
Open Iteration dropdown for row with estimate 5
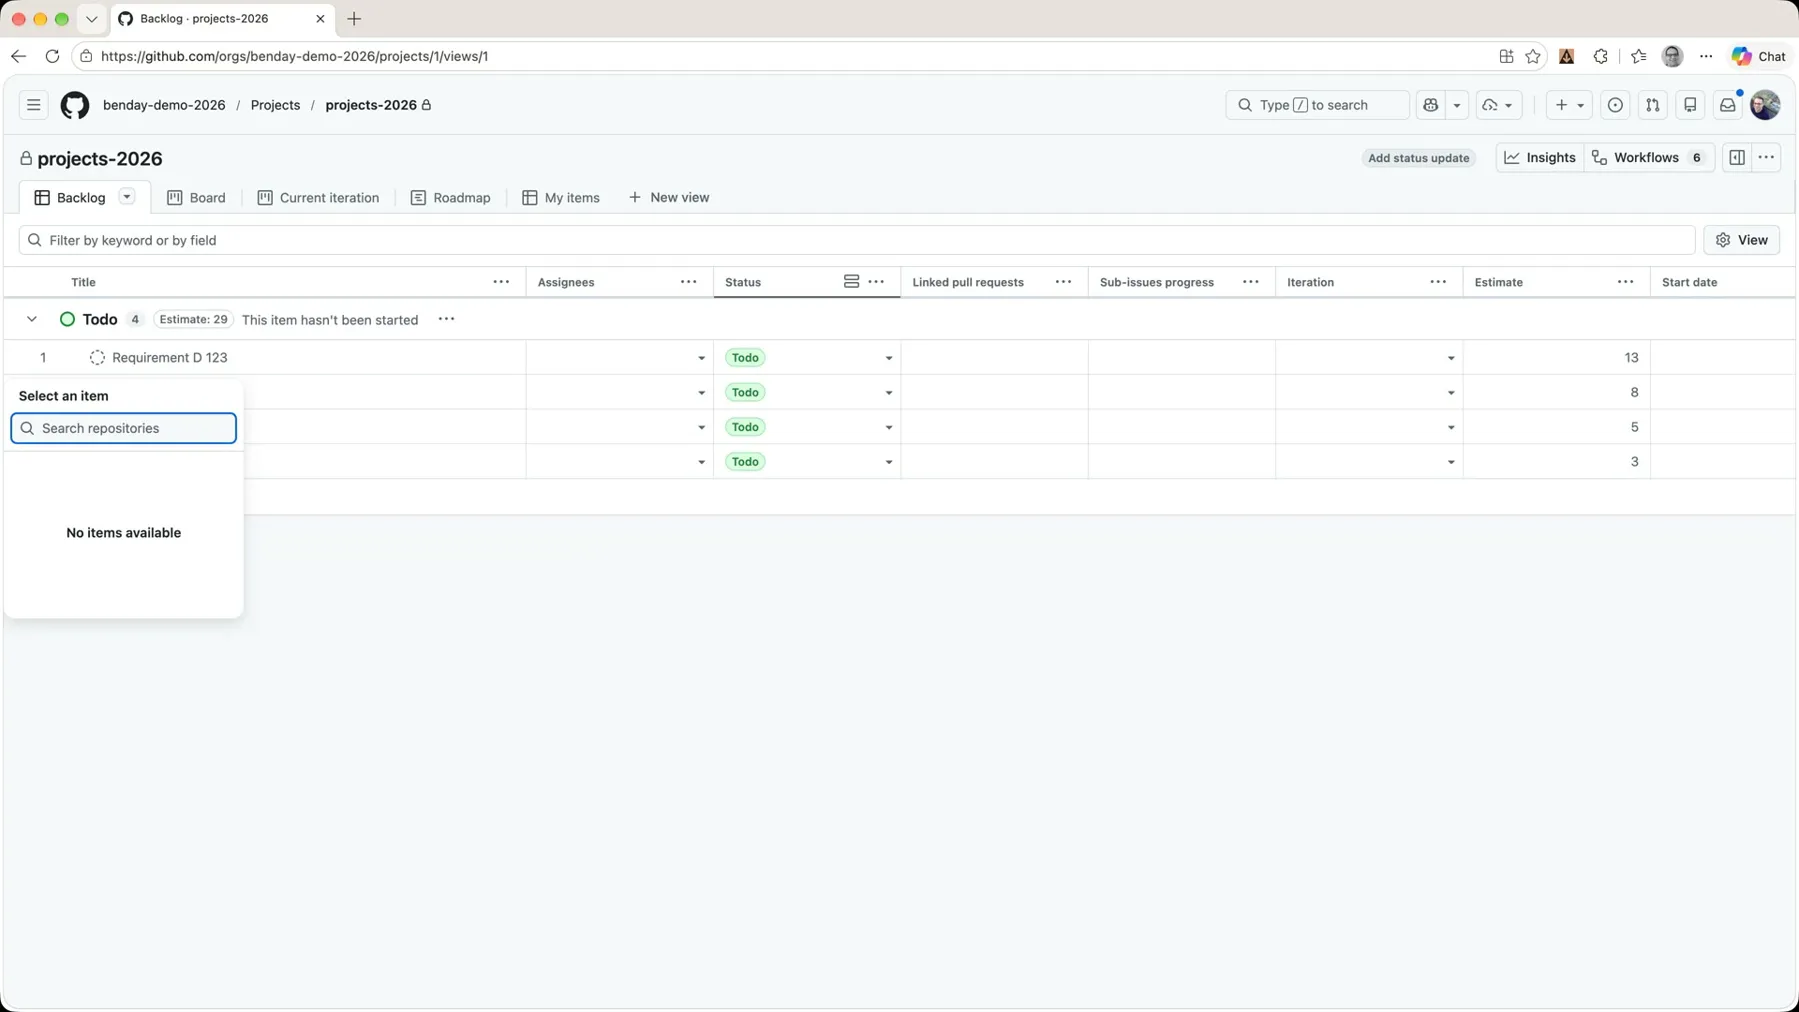[1451, 427]
